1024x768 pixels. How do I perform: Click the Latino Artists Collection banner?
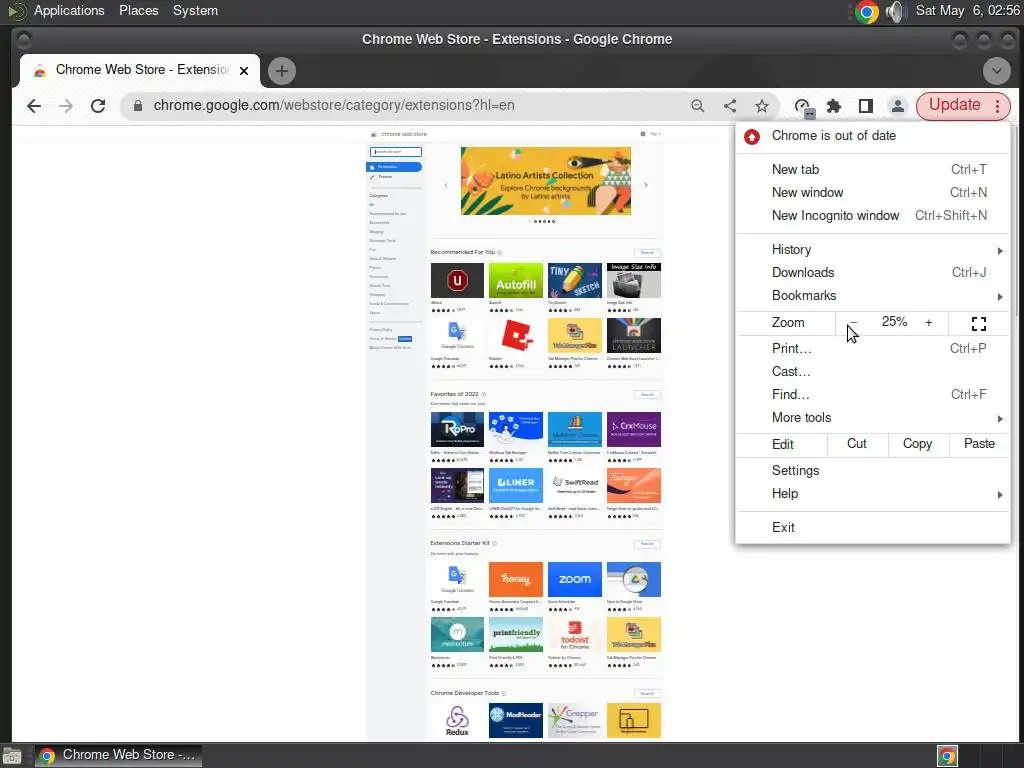click(546, 181)
